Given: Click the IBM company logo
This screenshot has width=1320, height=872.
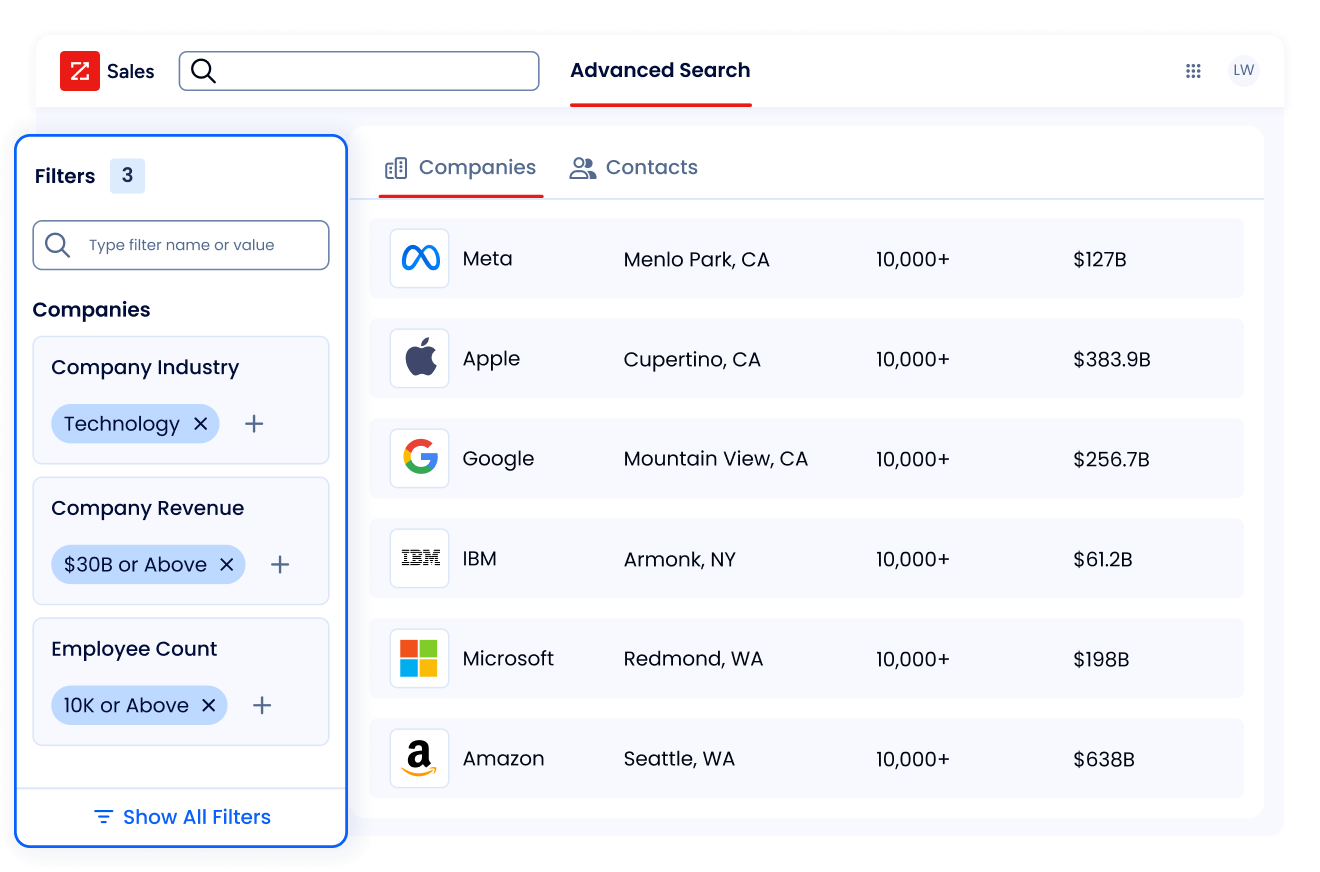Looking at the screenshot, I should [x=420, y=559].
